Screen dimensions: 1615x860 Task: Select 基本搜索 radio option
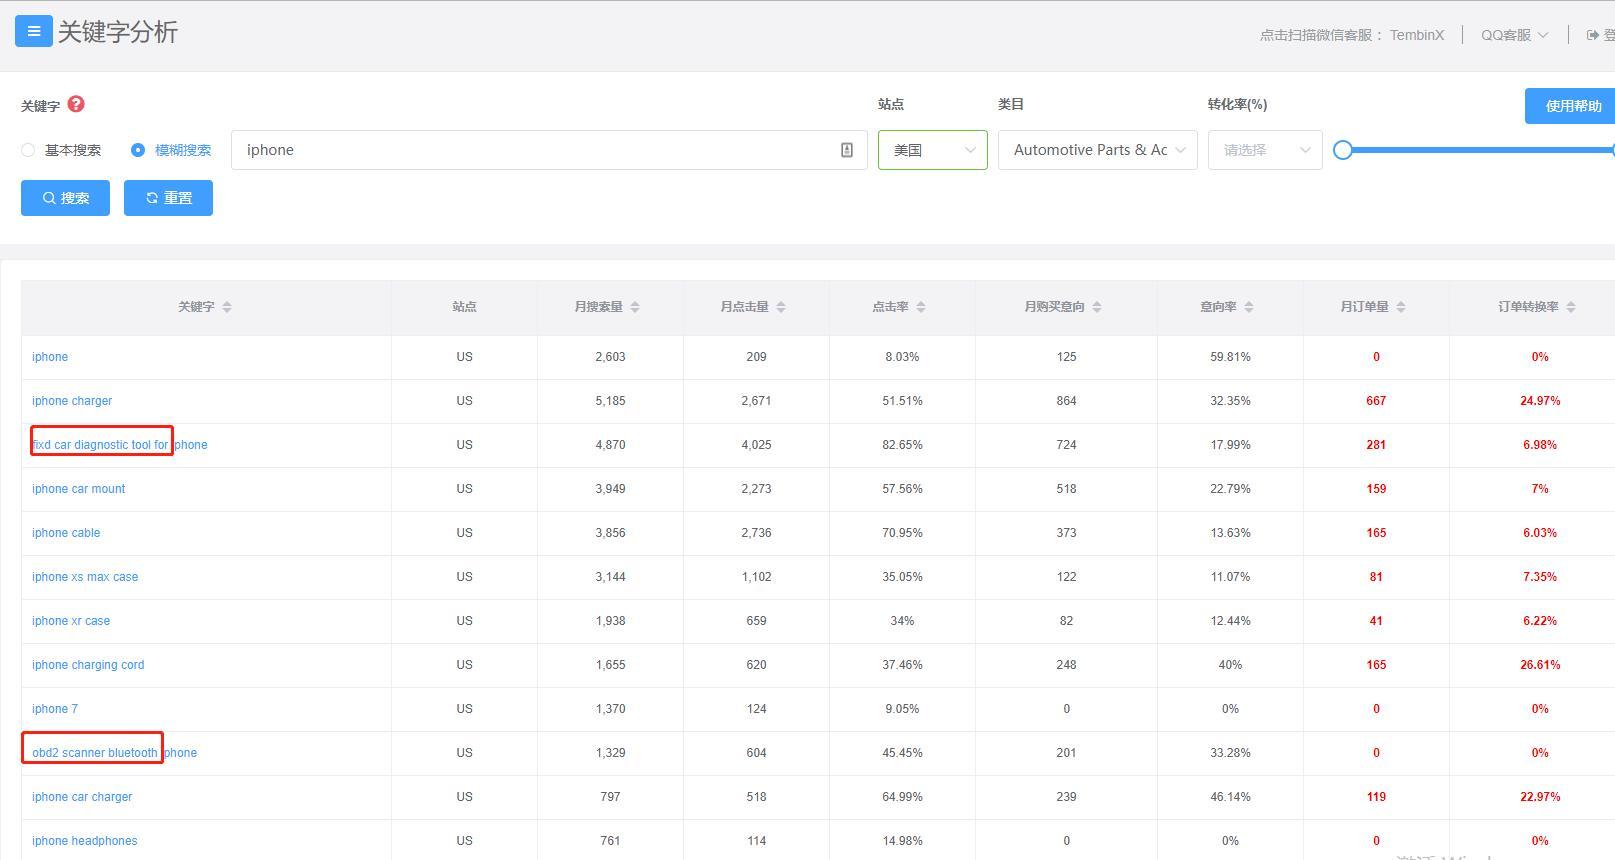click(x=28, y=150)
